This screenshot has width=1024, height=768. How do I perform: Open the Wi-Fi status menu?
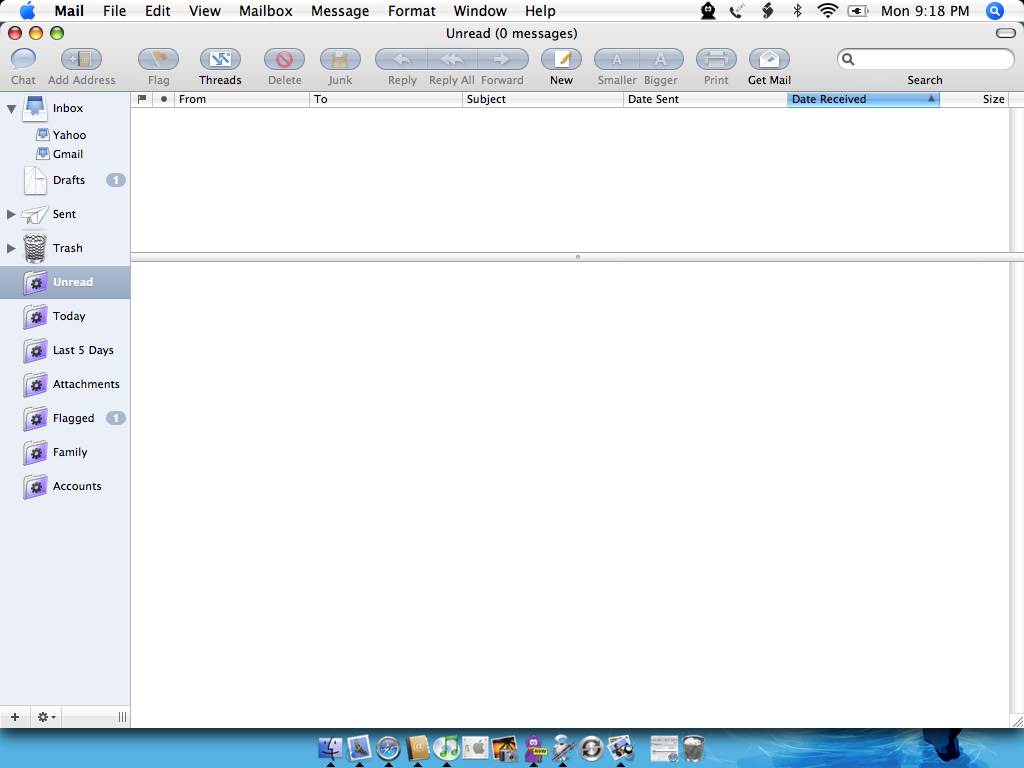[x=827, y=11]
